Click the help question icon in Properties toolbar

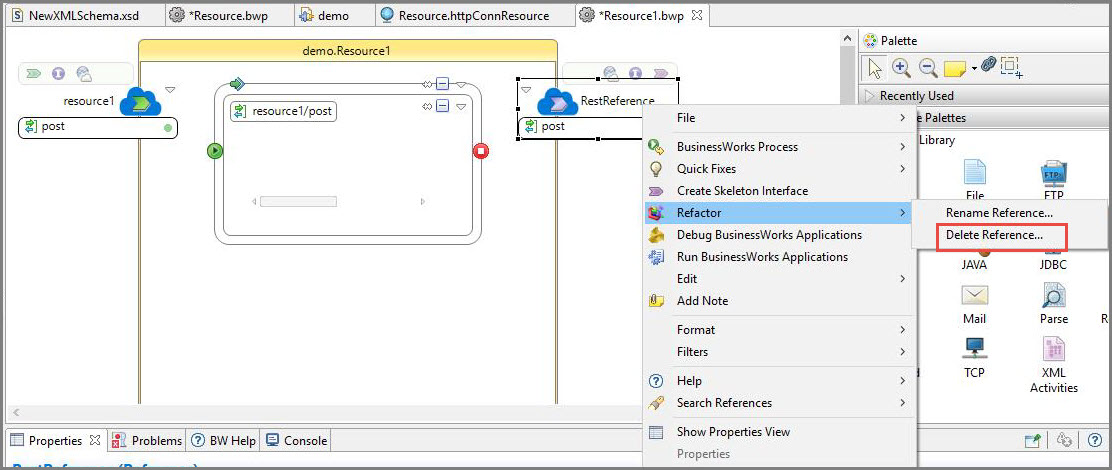coord(1094,440)
